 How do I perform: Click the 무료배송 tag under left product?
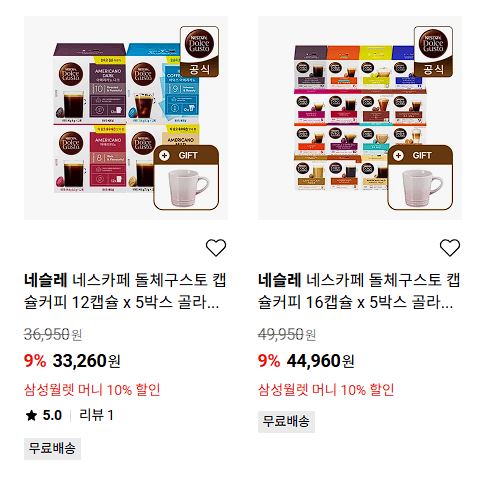(x=52, y=449)
